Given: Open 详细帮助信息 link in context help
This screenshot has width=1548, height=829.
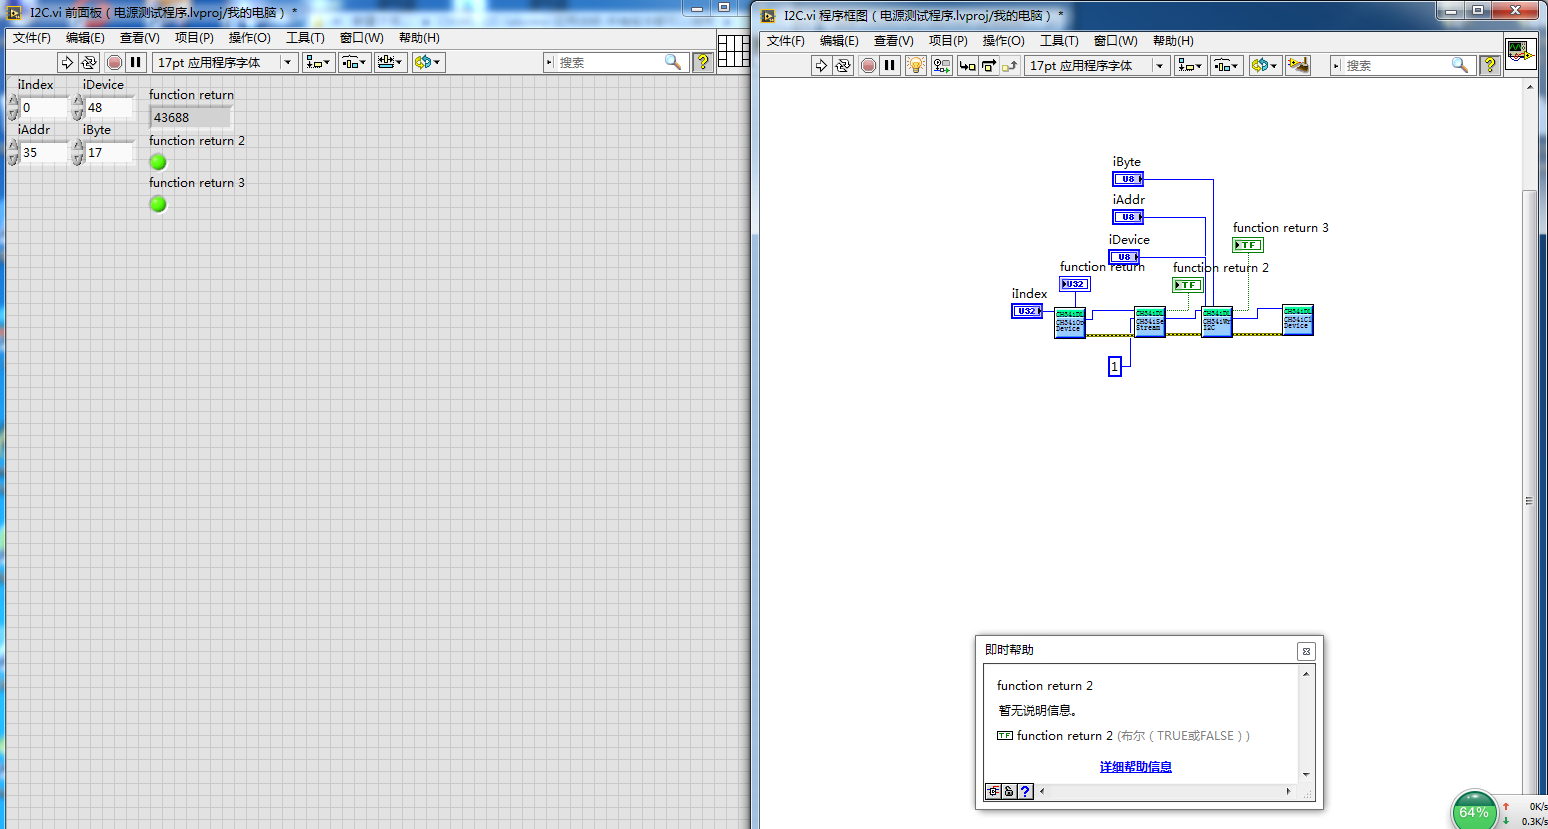Looking at the screenshot, I should click(1136, 767).
